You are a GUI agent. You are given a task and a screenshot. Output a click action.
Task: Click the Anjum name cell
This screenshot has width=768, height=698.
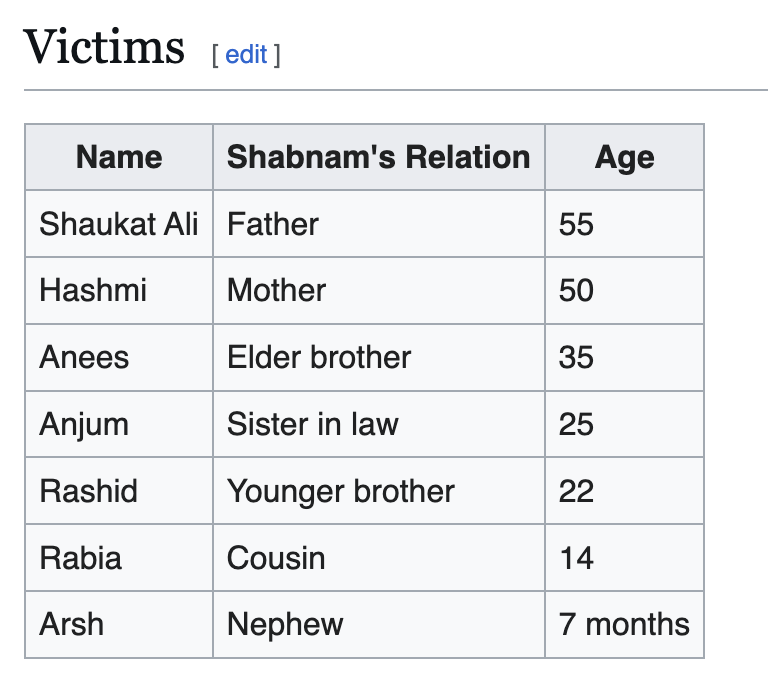pos(119,424)
